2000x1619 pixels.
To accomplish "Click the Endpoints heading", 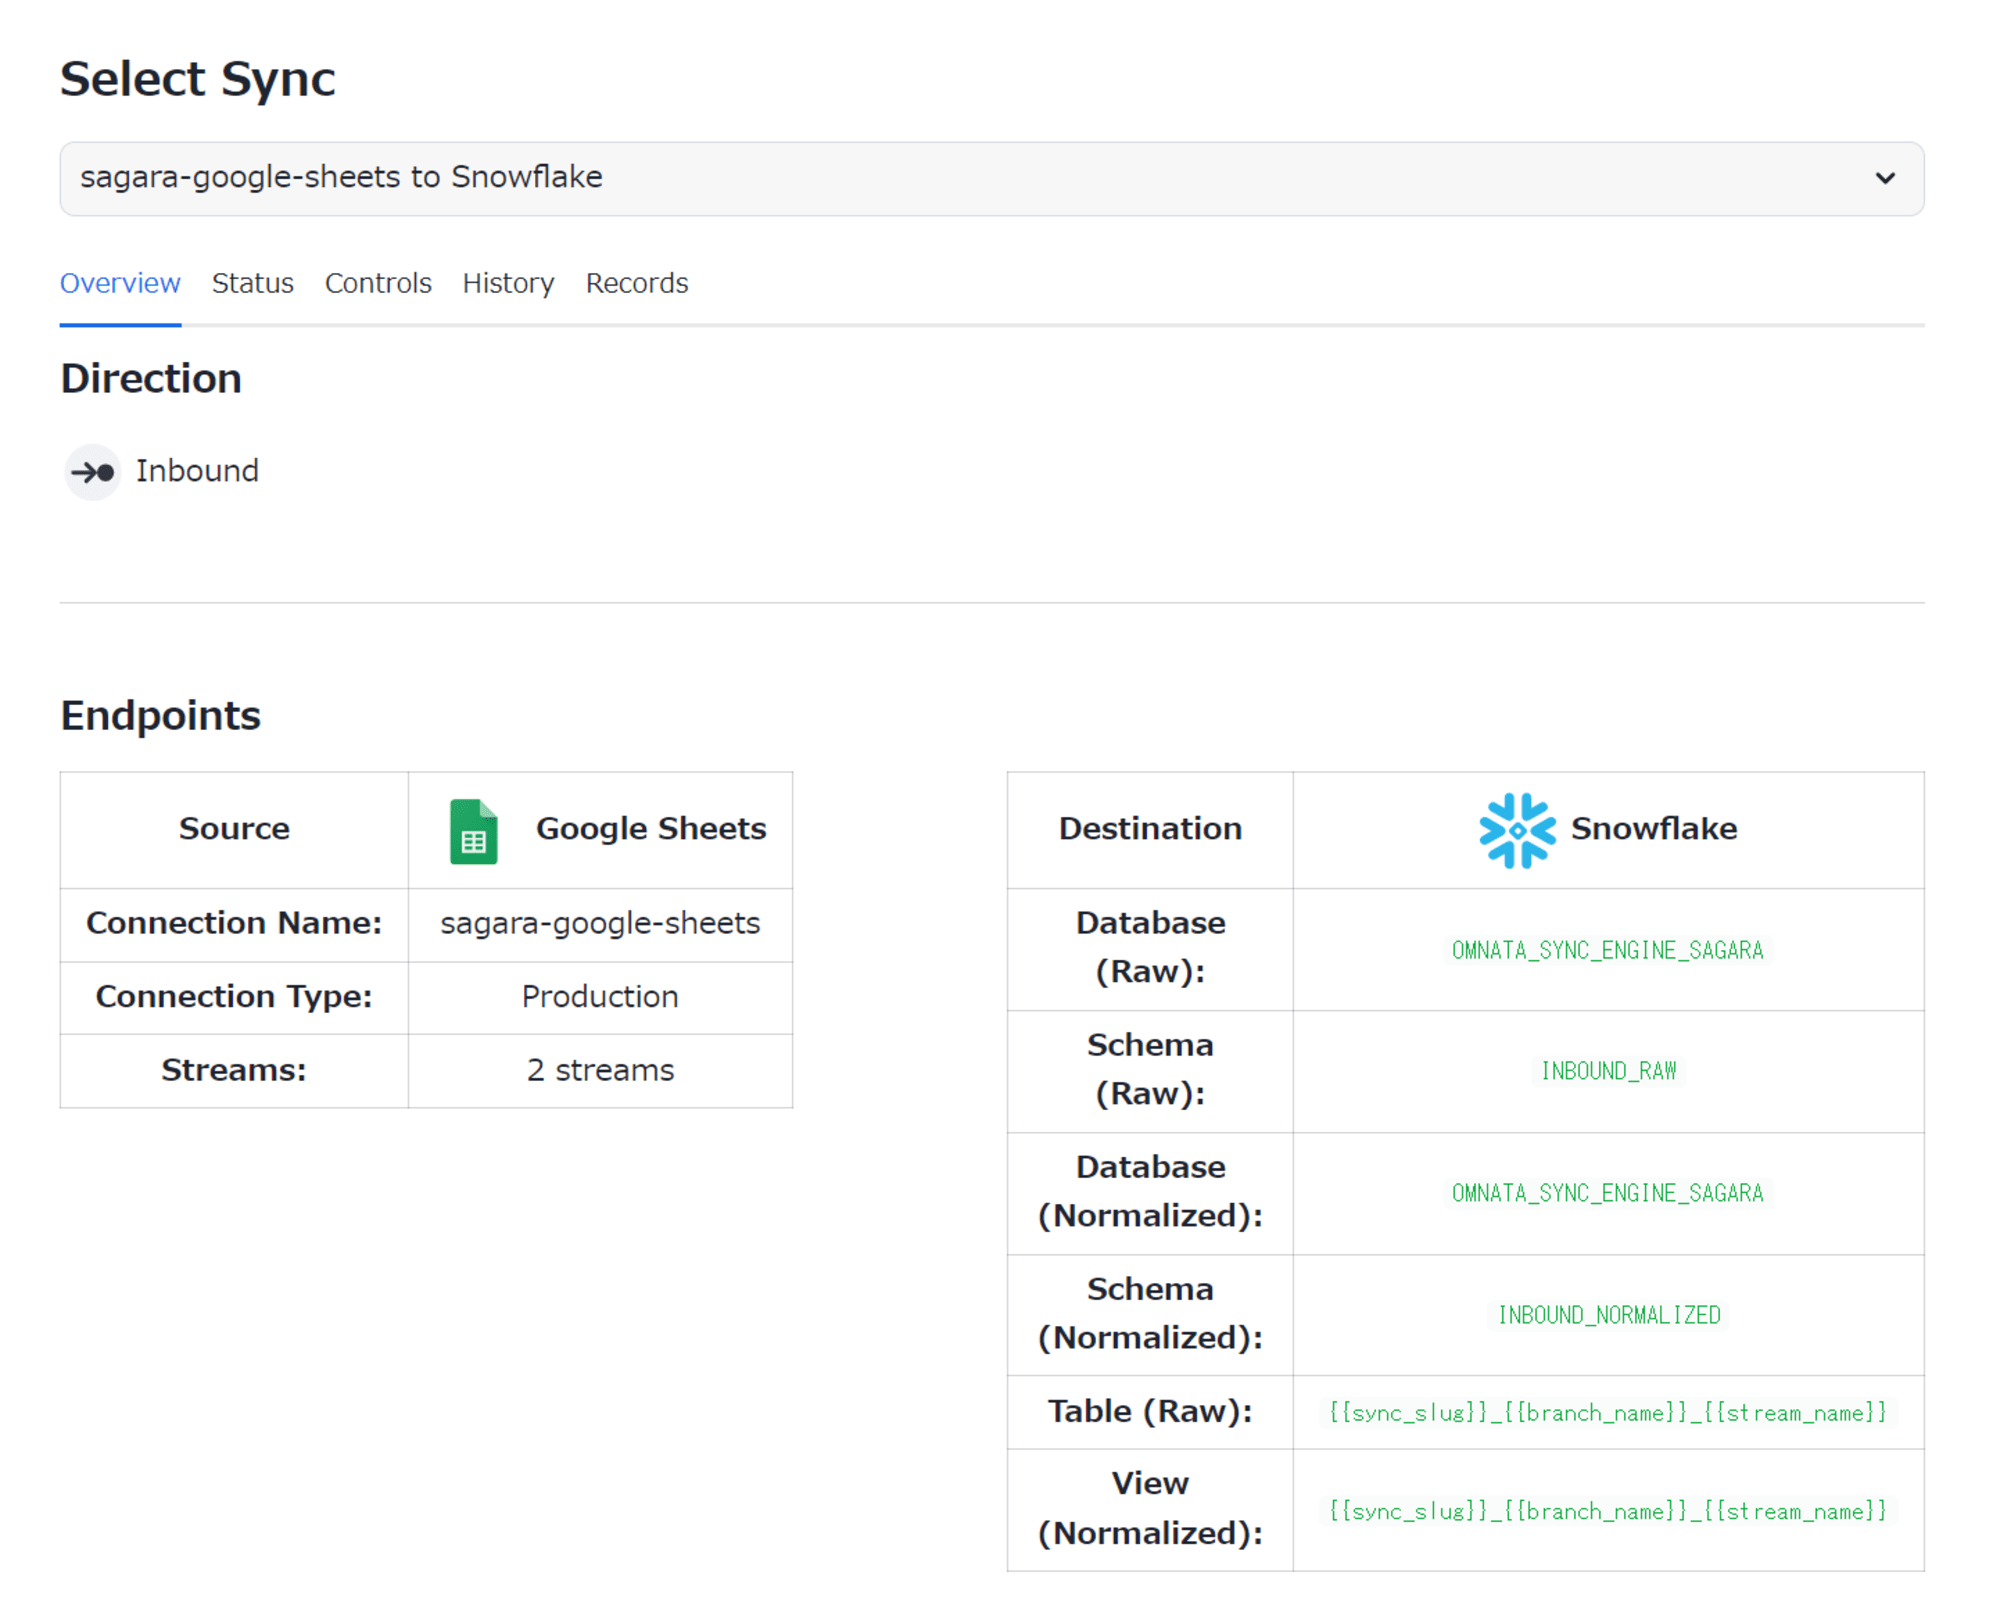I will tap(160, 716).
